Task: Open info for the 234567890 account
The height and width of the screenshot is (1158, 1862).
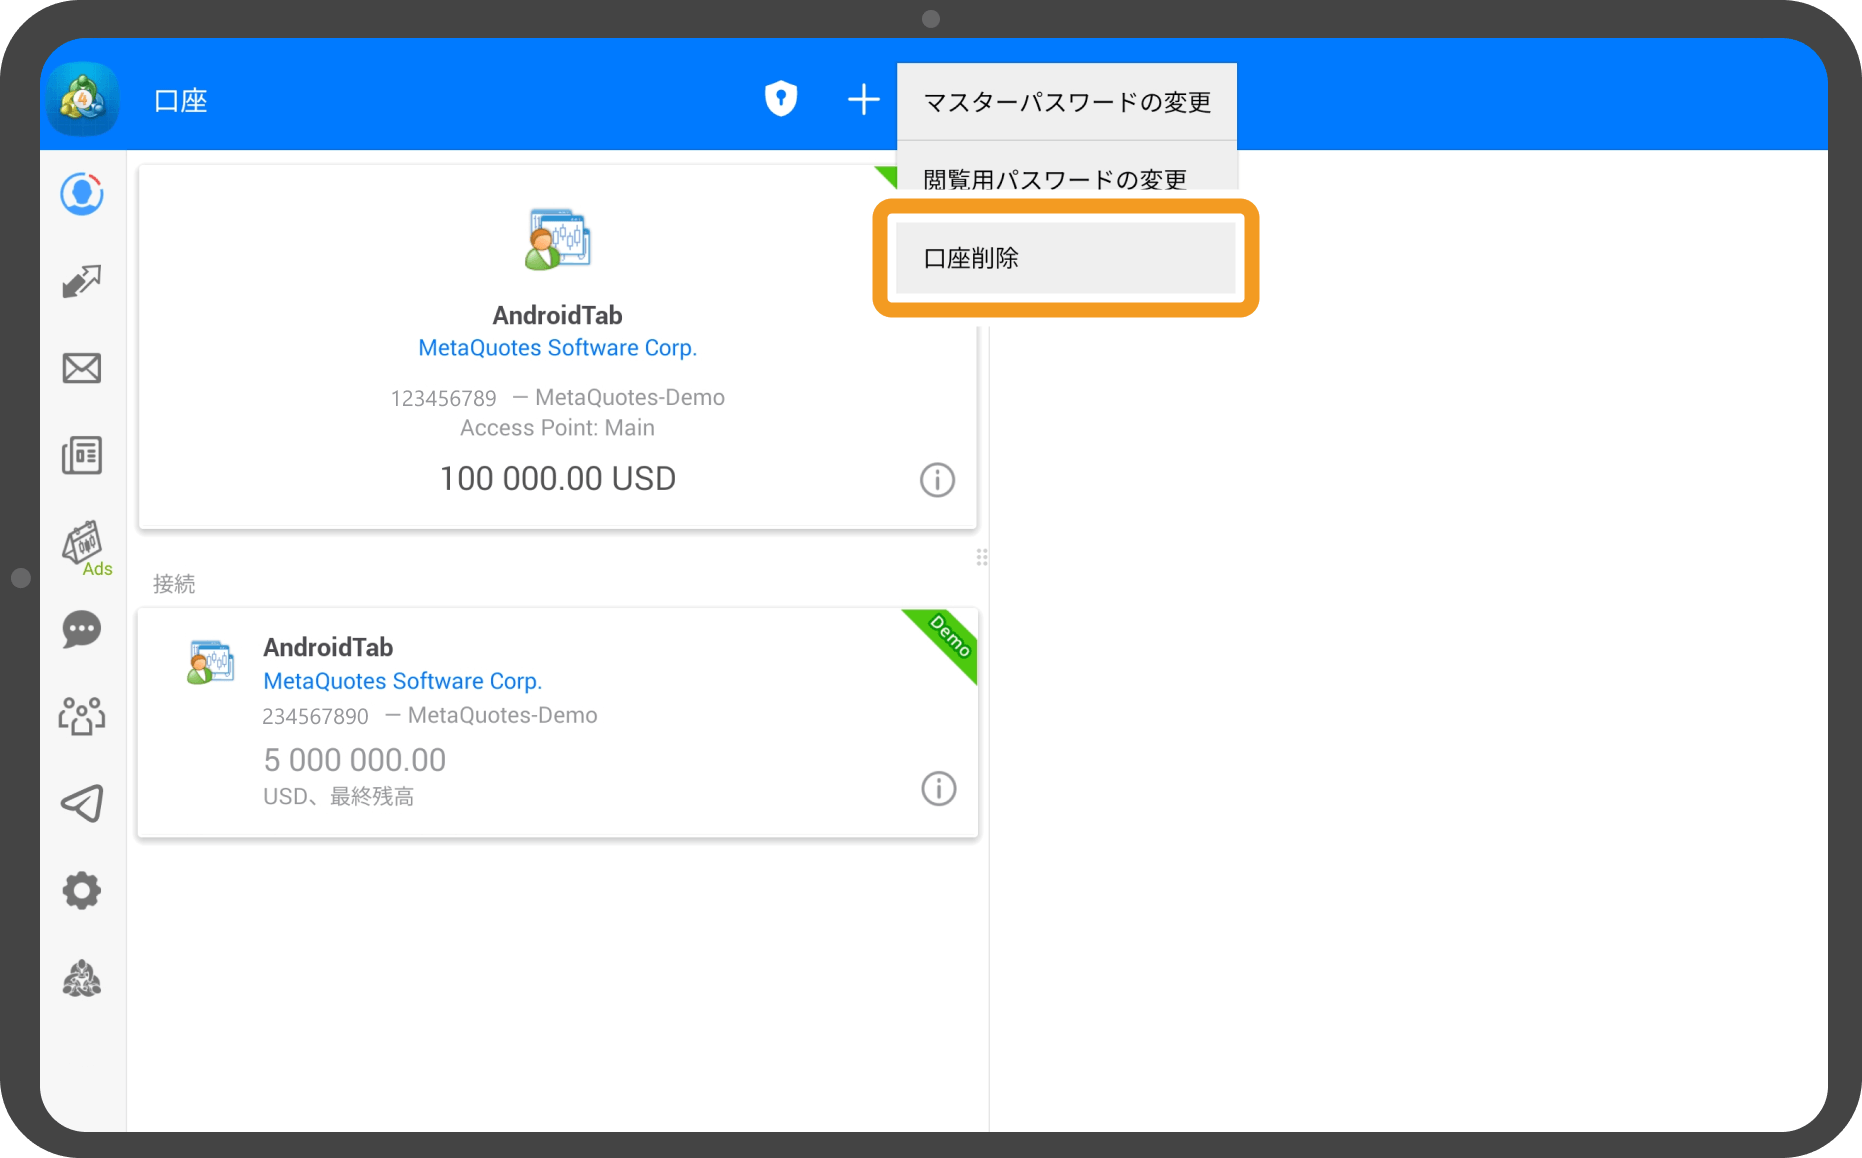Action: [x=938, y=789]
